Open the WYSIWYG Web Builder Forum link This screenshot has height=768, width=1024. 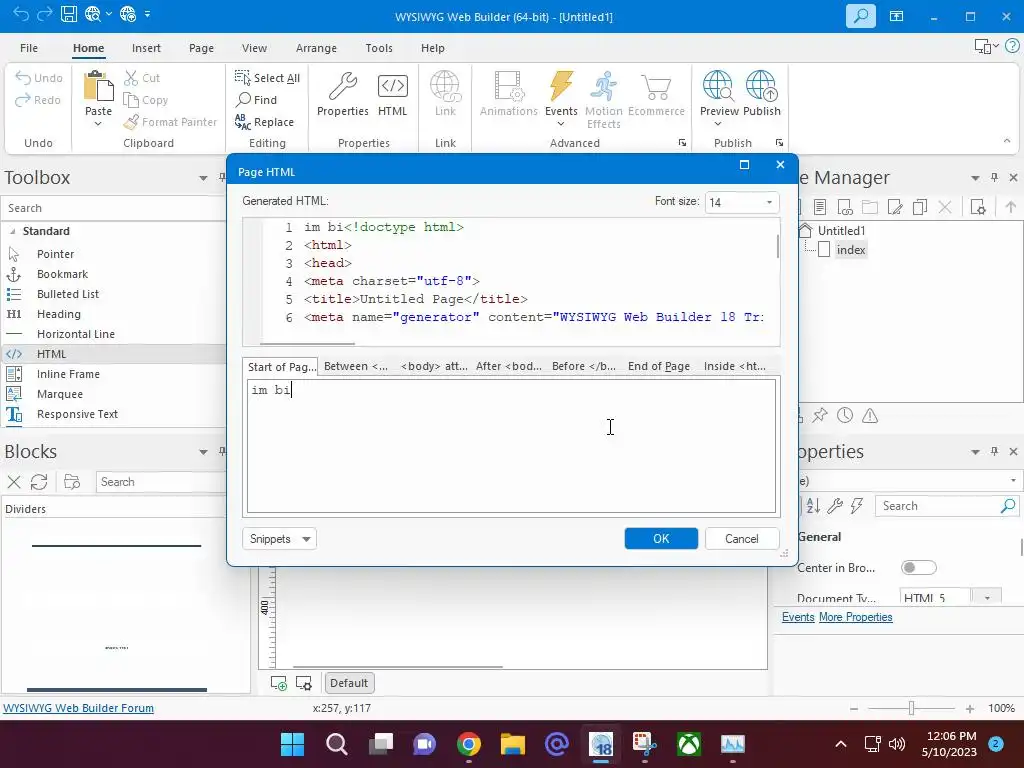point(78,708)
